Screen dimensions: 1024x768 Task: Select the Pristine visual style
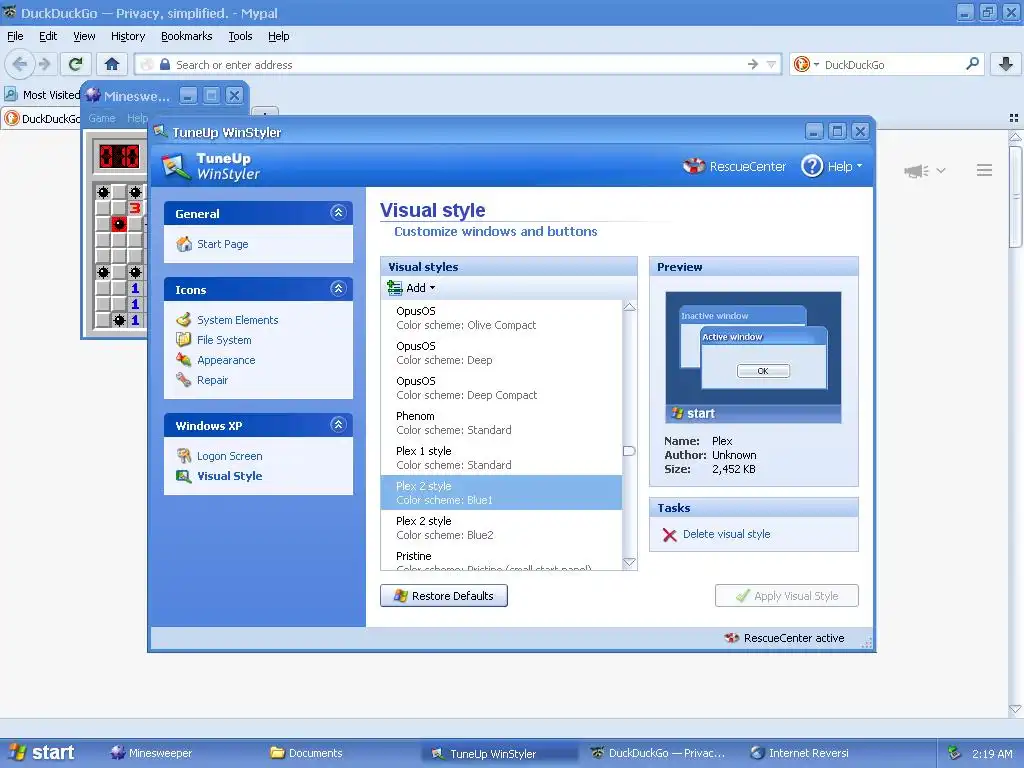[x=502, y=558]
